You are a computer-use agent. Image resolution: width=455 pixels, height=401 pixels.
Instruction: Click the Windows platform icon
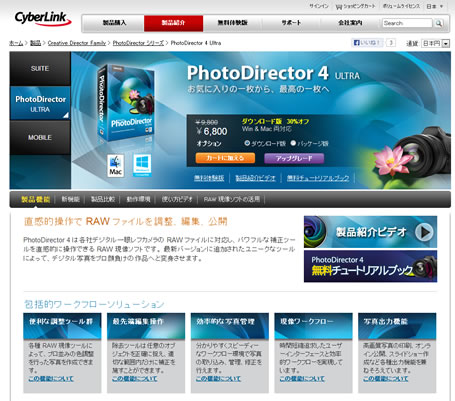(142, 165)
